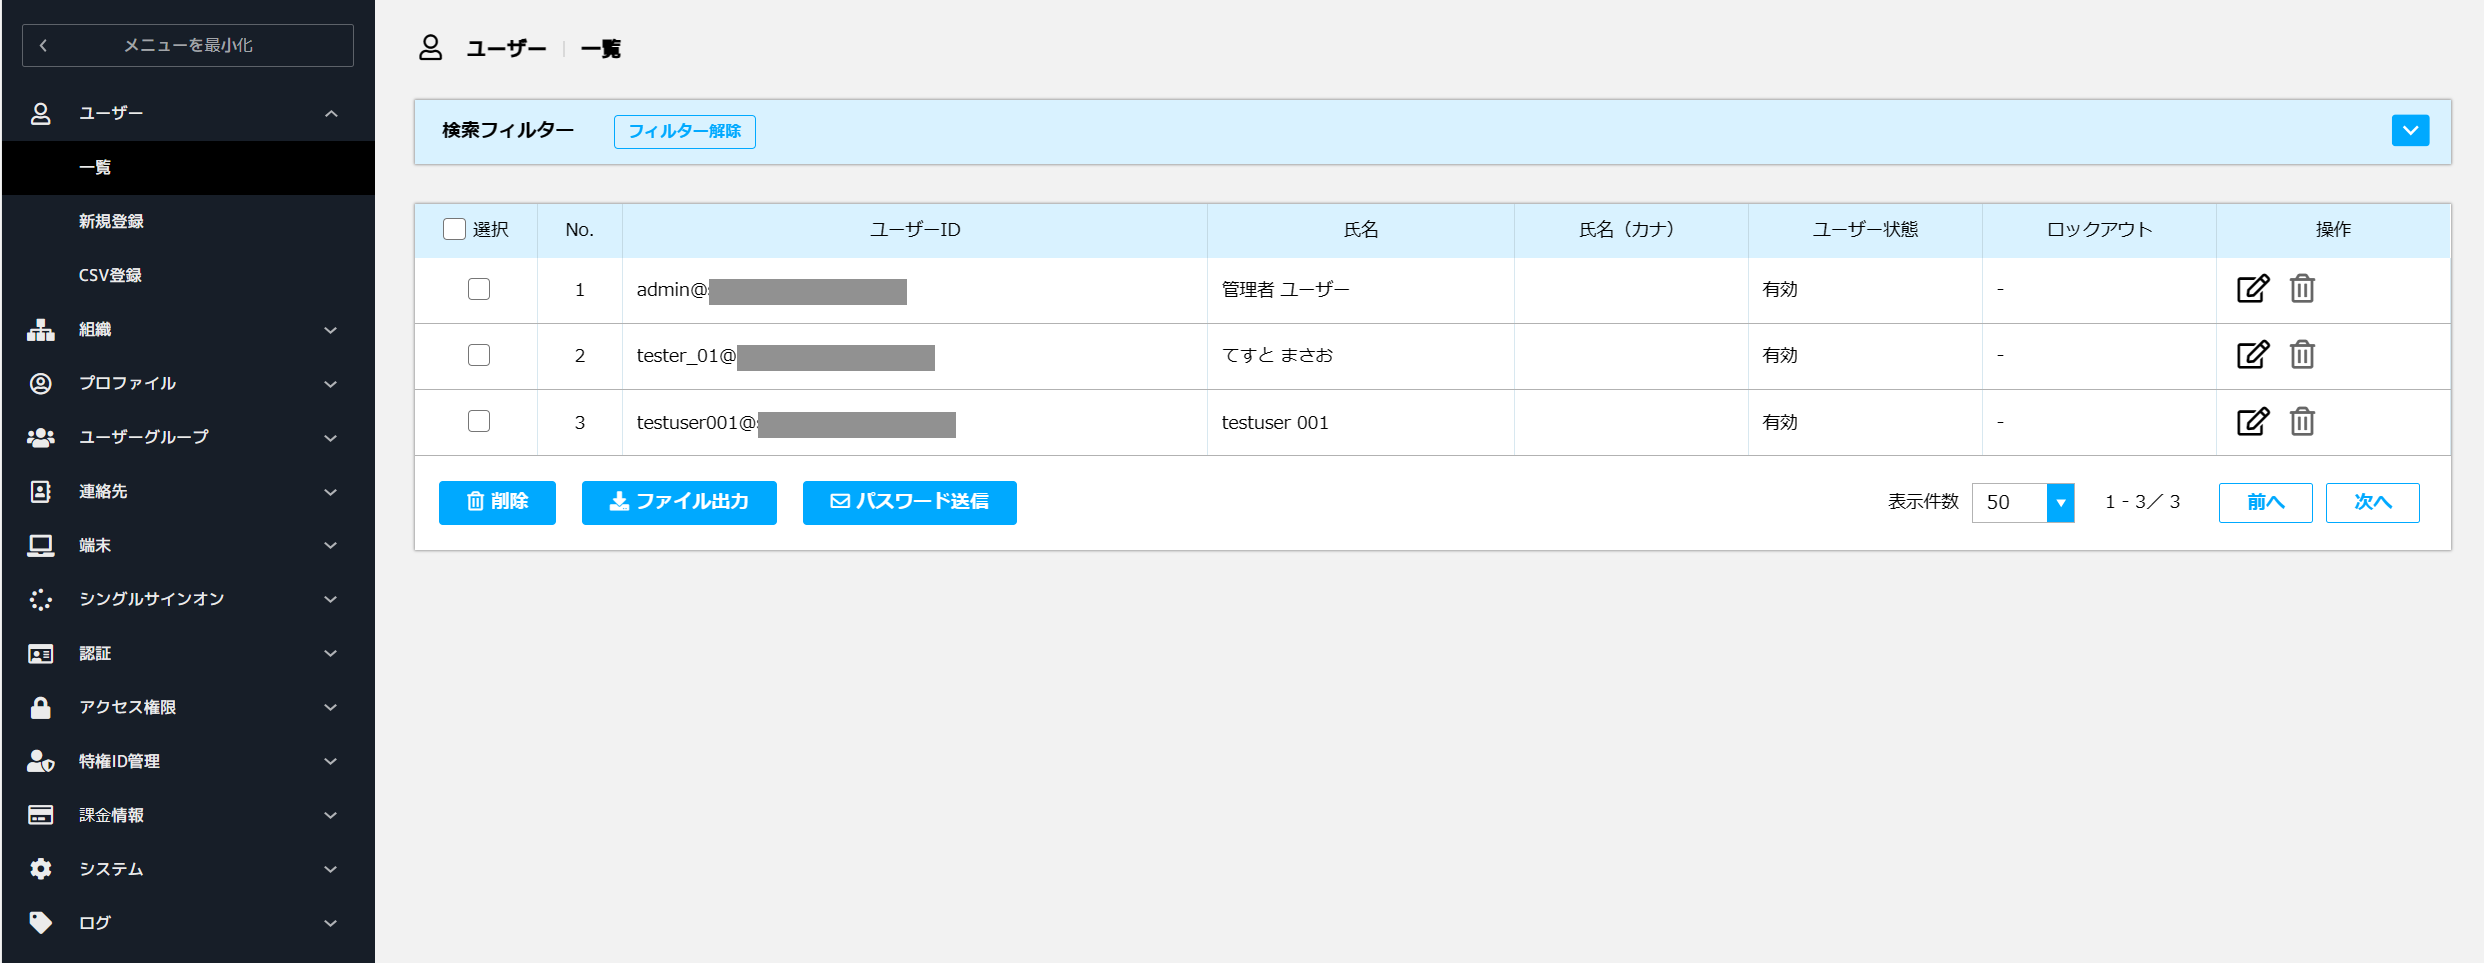2484x963 pixels.
Task: Open the 表示件数 50 dropdown
Action: pos(2022,502)
